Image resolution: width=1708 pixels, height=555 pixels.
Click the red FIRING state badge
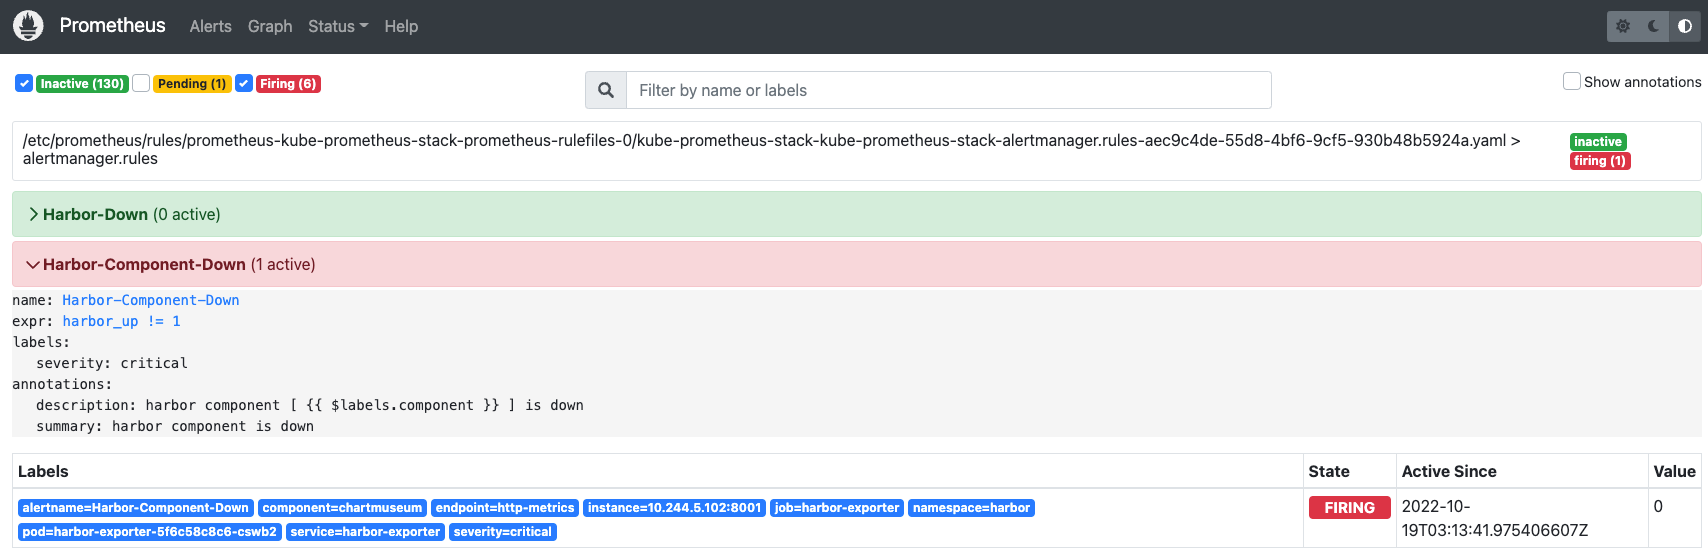(1349, 508)
